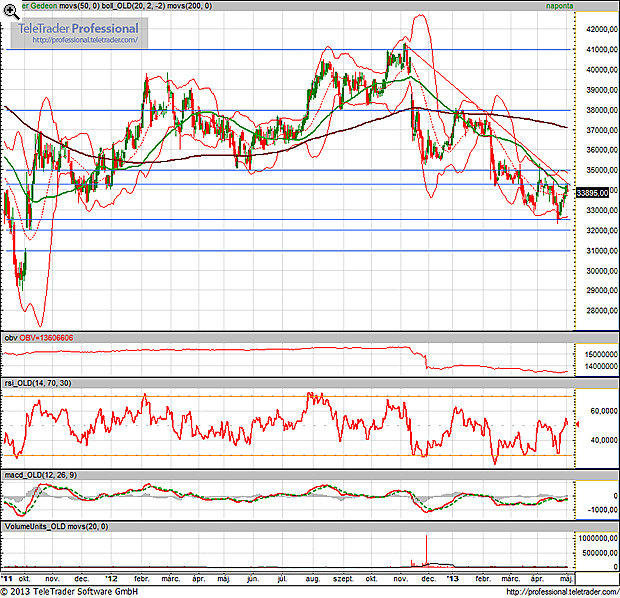Click the 38000,00 price axis label

(602, 110)
